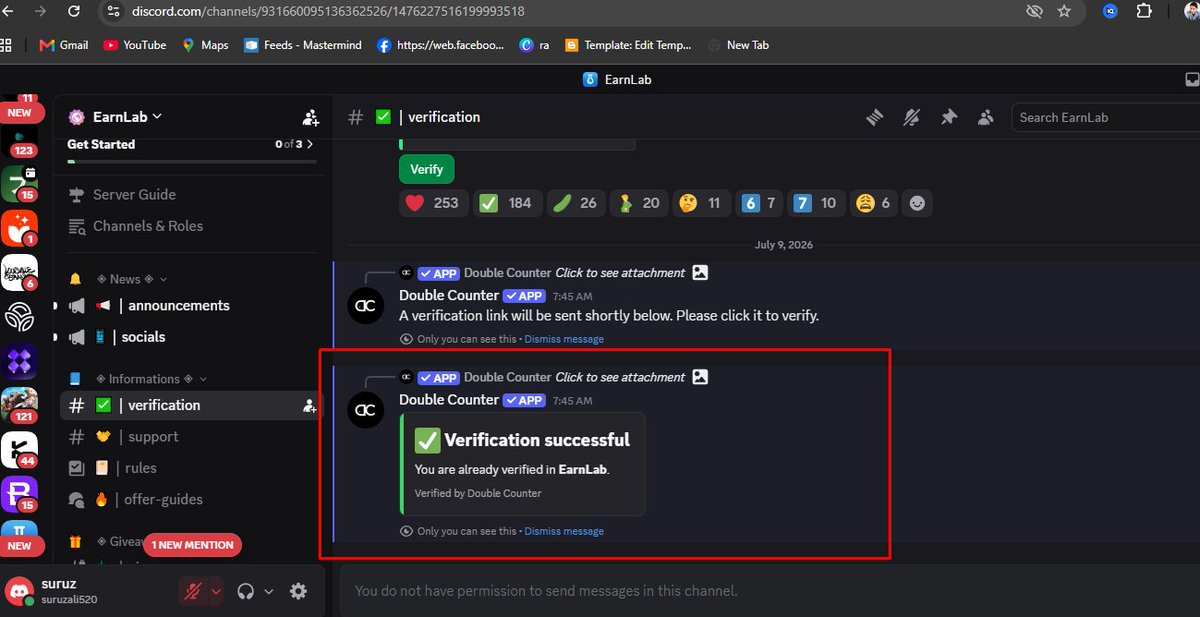Open the white leaf logo server
The width and height of the screenshot is (1200, 617).
coord(20,316)
